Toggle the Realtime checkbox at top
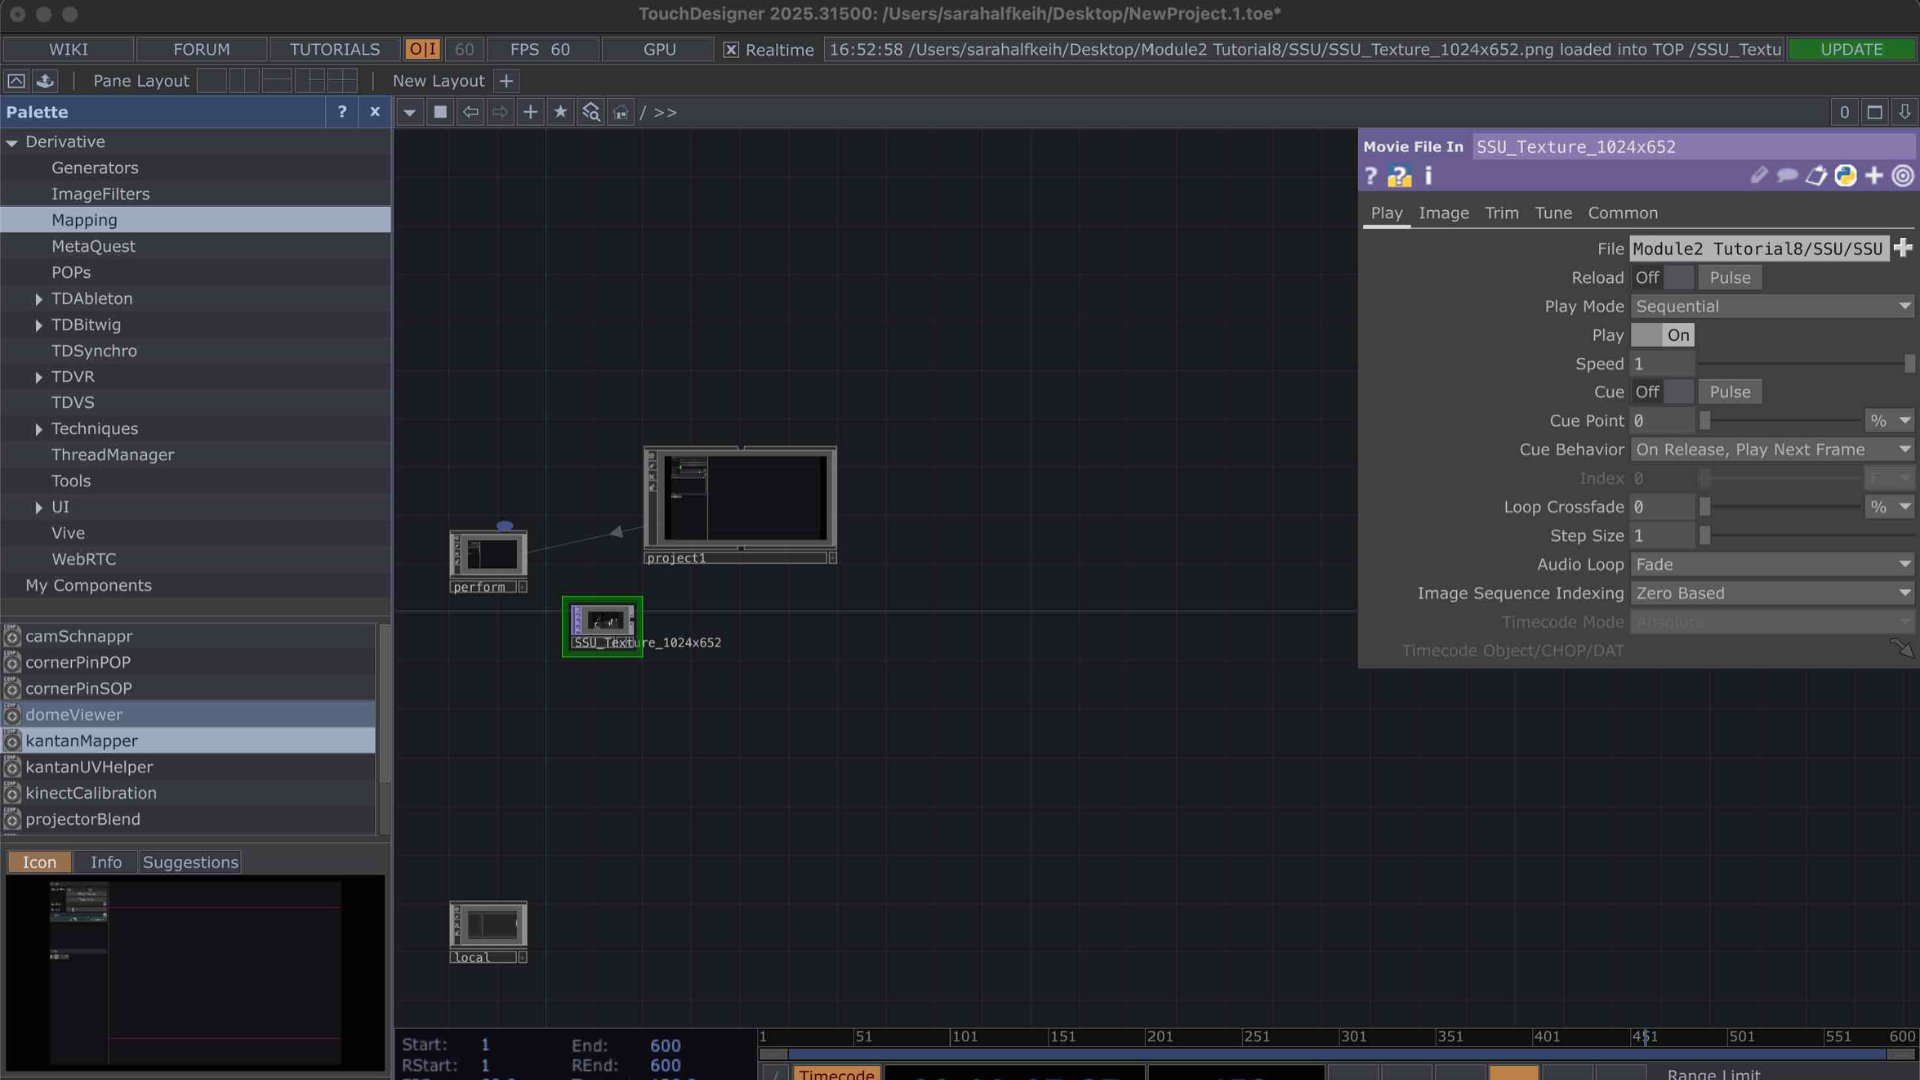 (731, 49)
